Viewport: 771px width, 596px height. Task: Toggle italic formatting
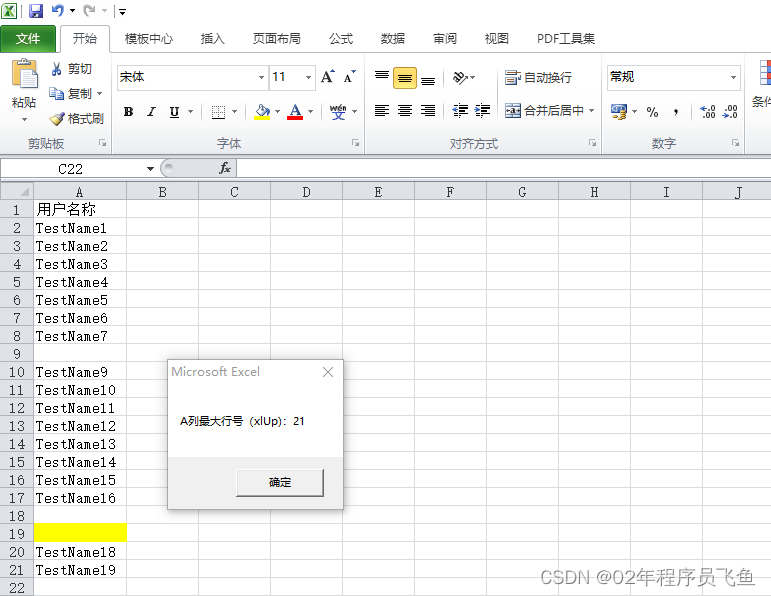tap(151, 112)
